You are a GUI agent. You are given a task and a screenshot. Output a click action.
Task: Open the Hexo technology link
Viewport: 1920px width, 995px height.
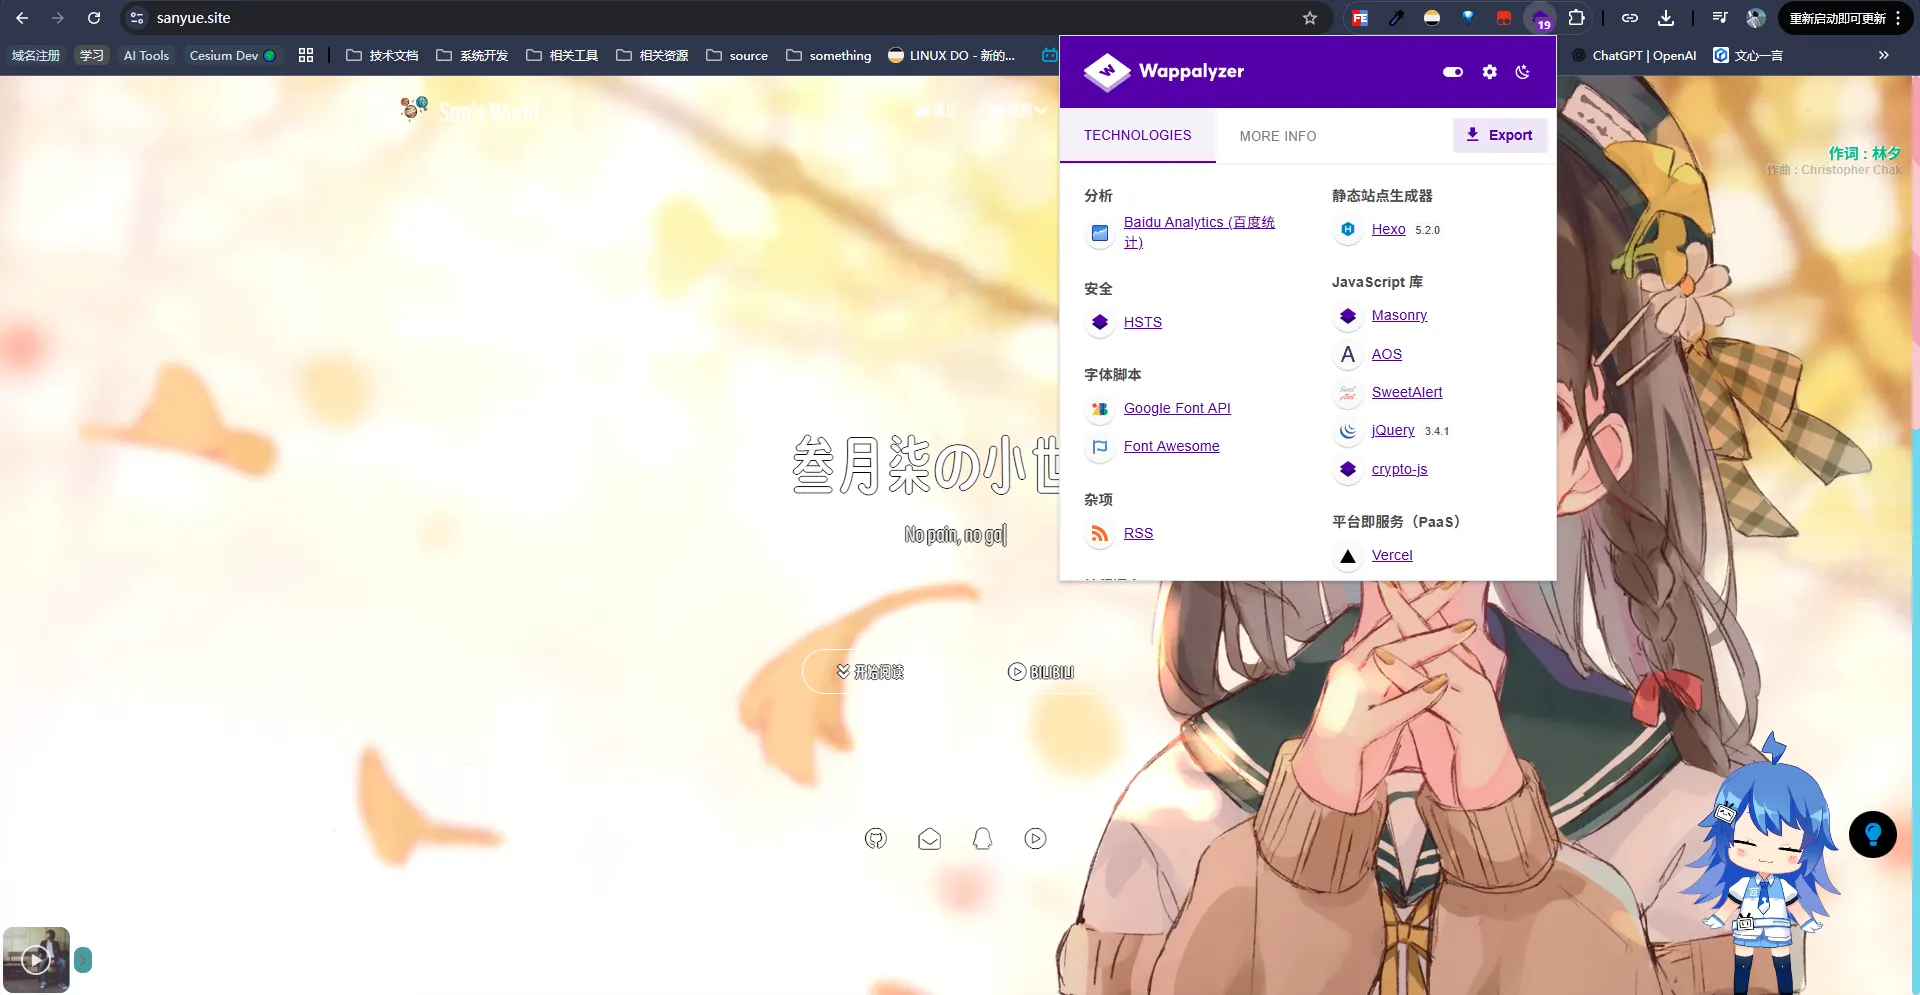point(1387,229)
